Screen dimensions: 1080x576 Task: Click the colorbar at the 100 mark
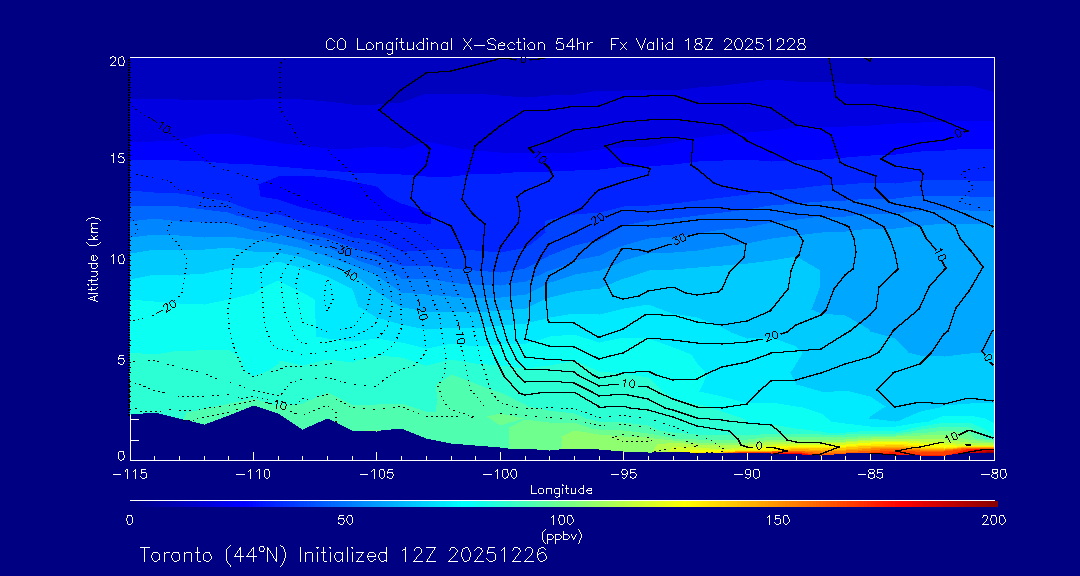point(562,502)
